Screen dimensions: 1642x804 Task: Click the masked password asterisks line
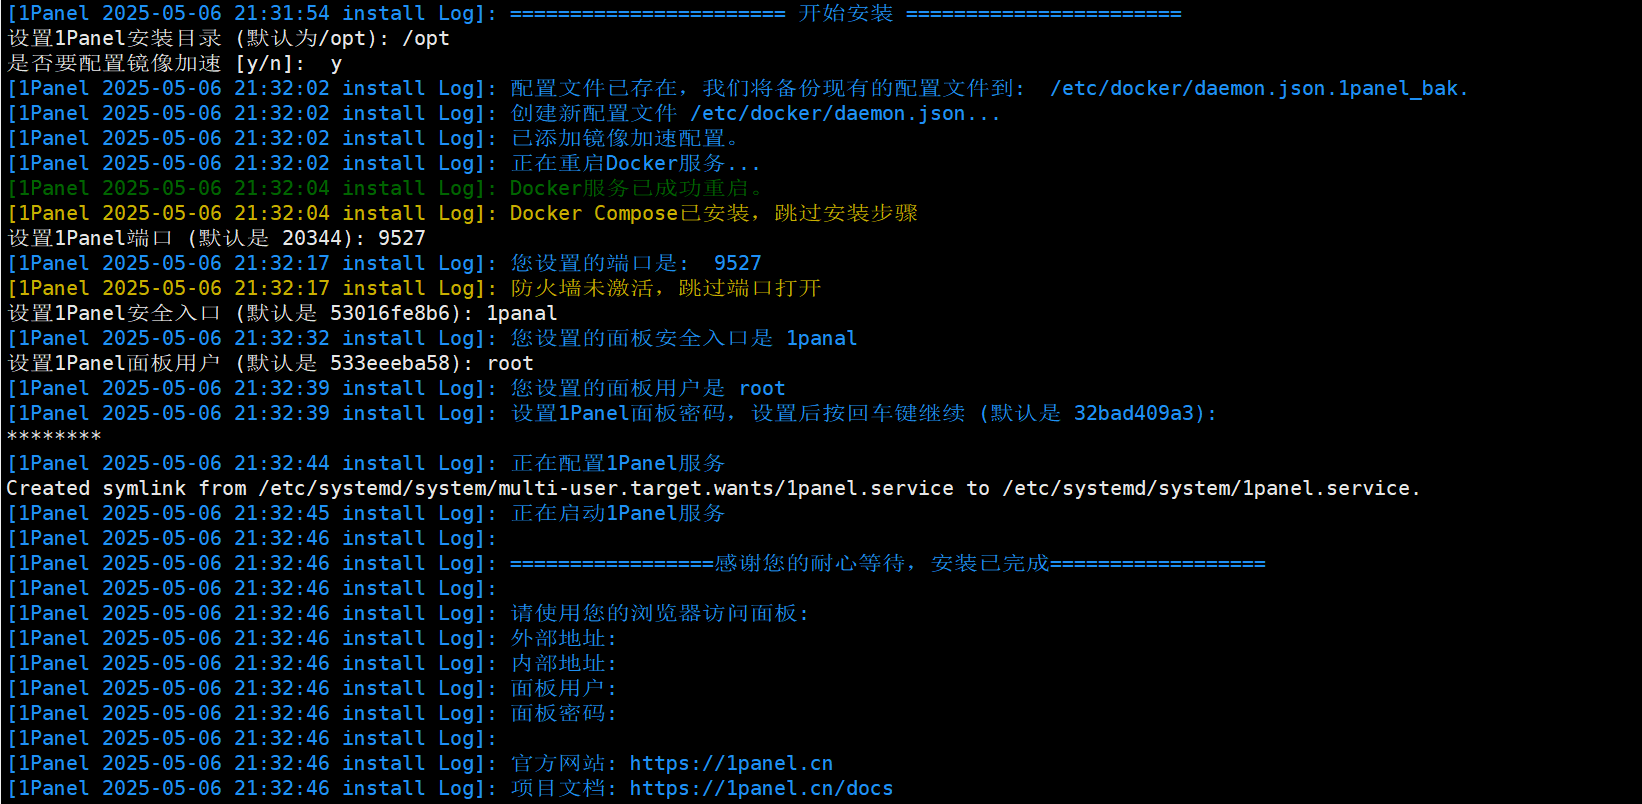(x=54, y=437)
